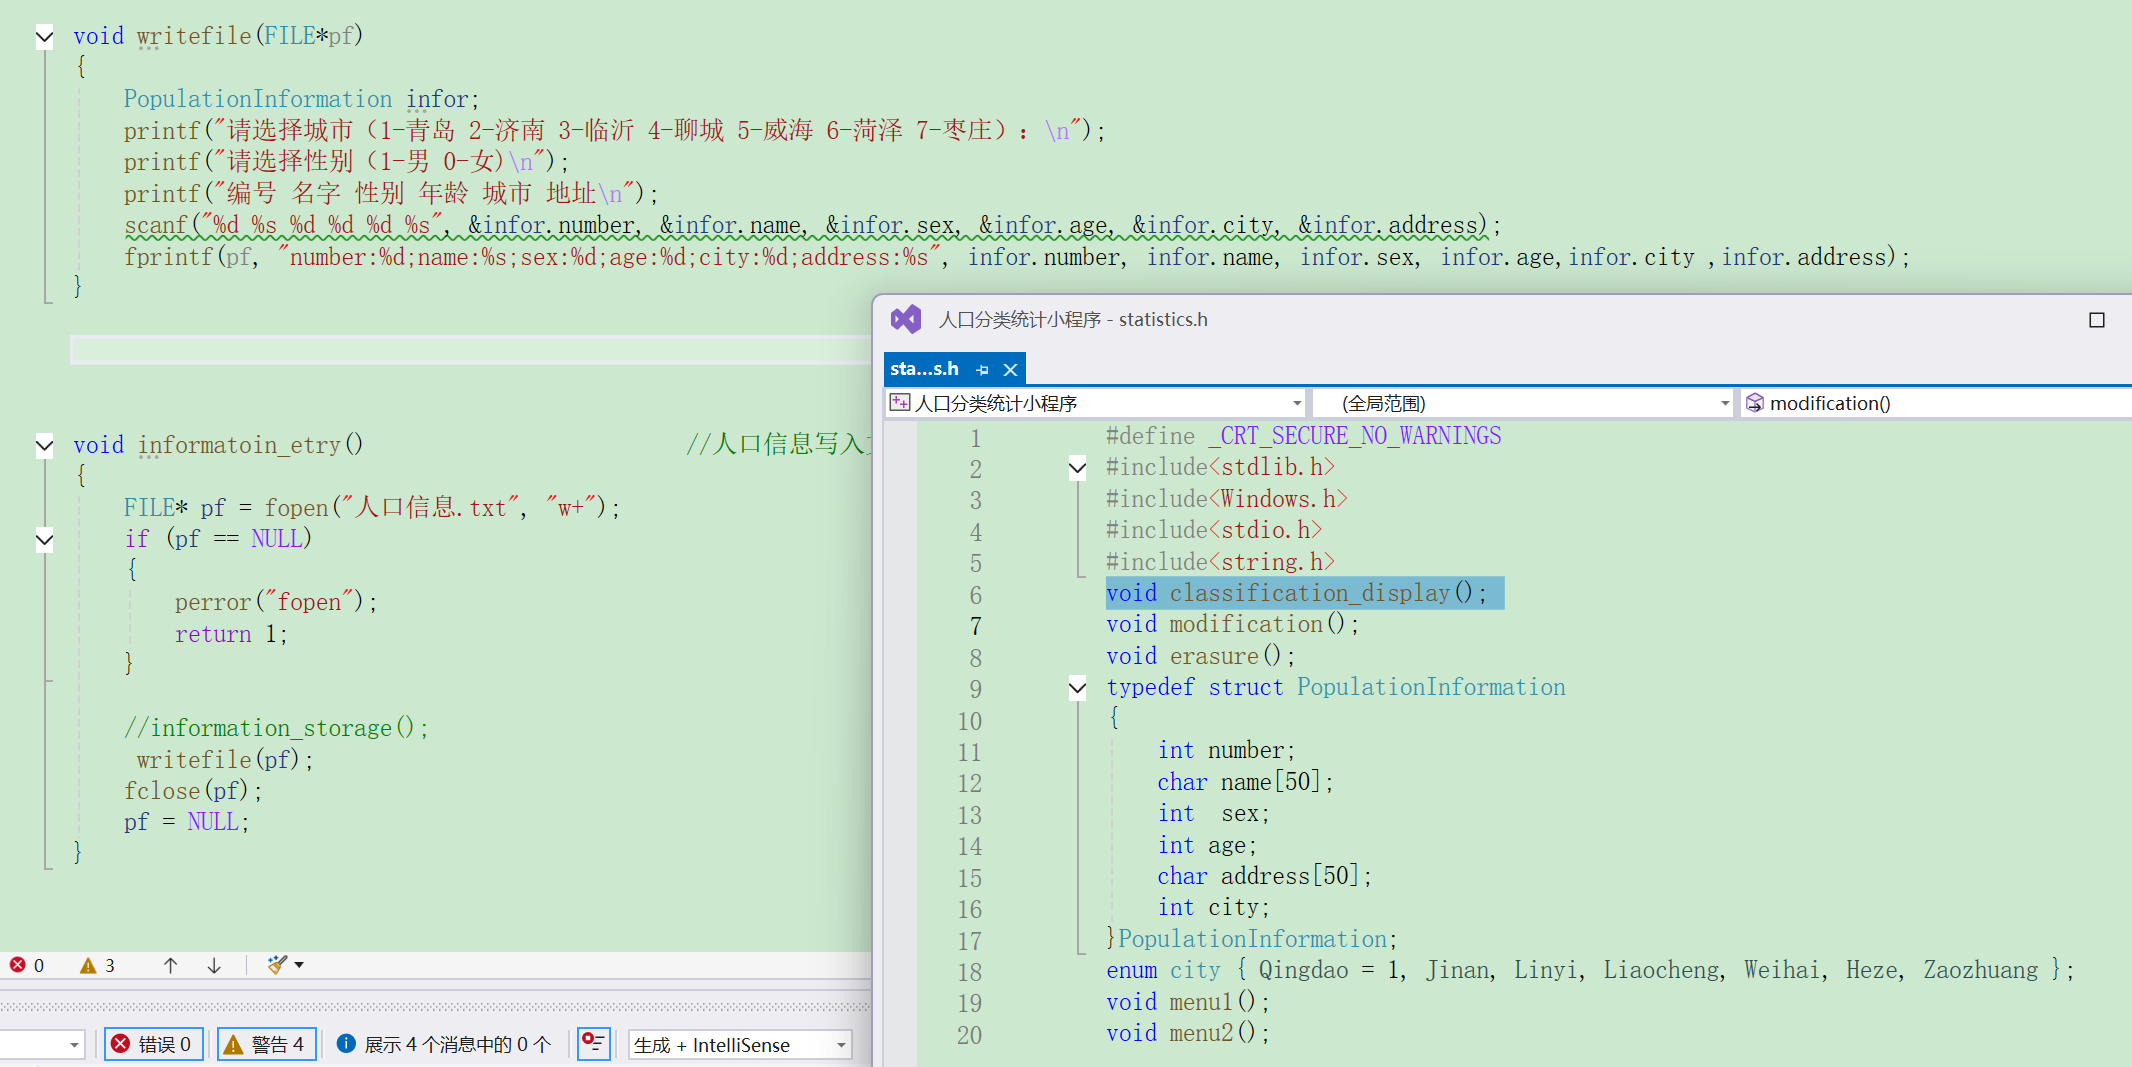Collapse the writefile function outline
This screenshot has height=1067, width=2132.
44,37
